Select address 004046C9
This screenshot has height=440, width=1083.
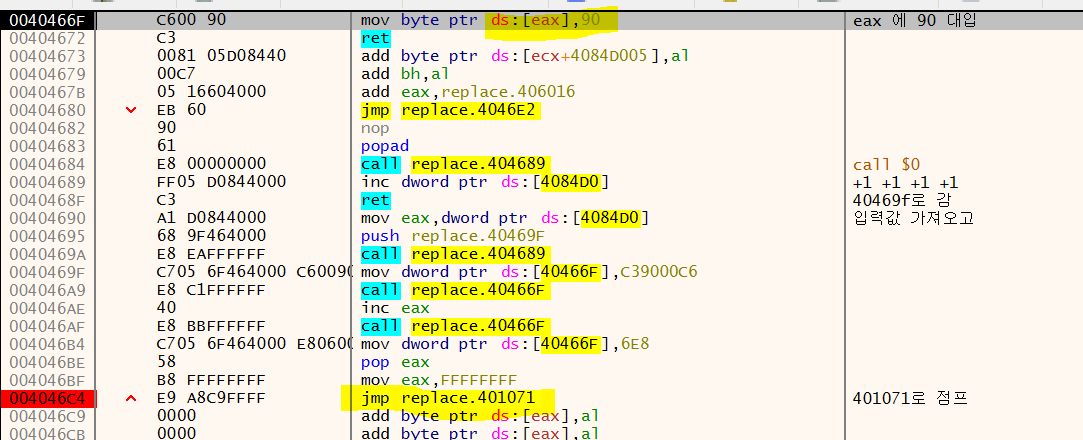coord(48,417)
